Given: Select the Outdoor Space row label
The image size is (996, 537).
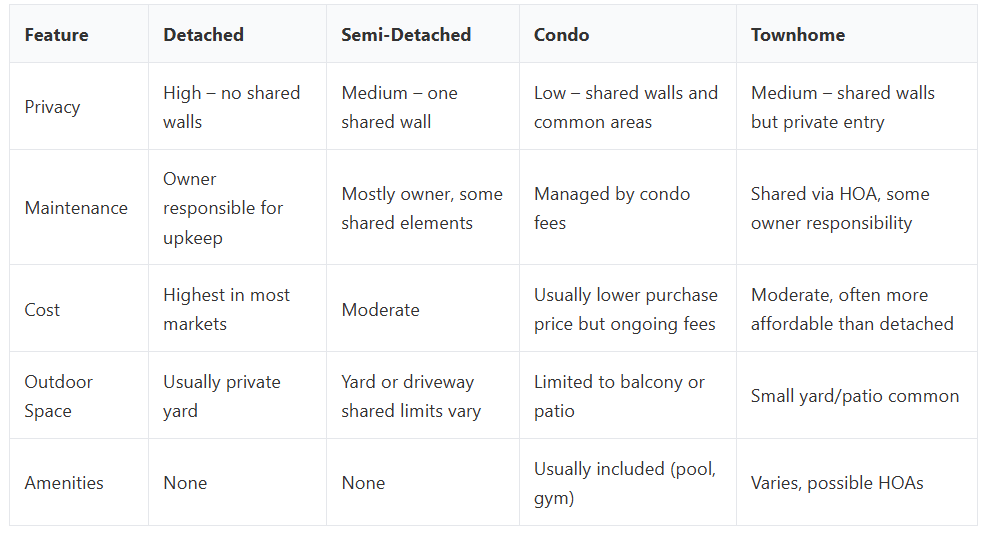Looking at the screenshot, I should tap(58, 396).
